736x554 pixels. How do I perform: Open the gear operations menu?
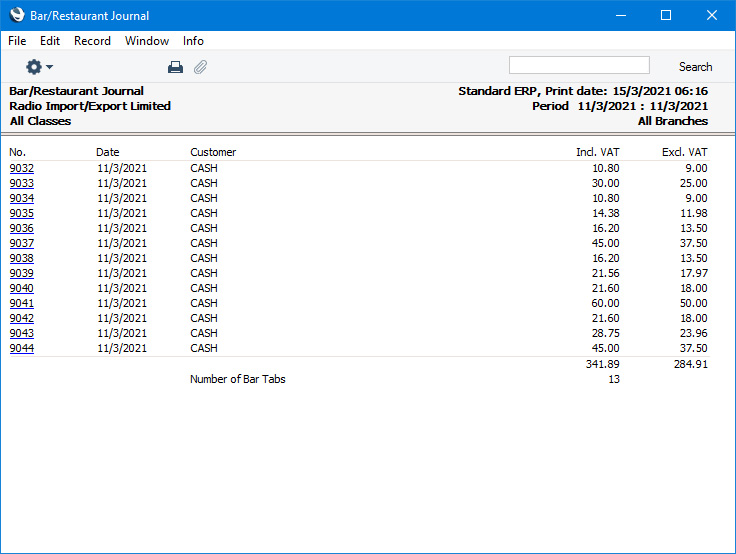click(39, 67)
